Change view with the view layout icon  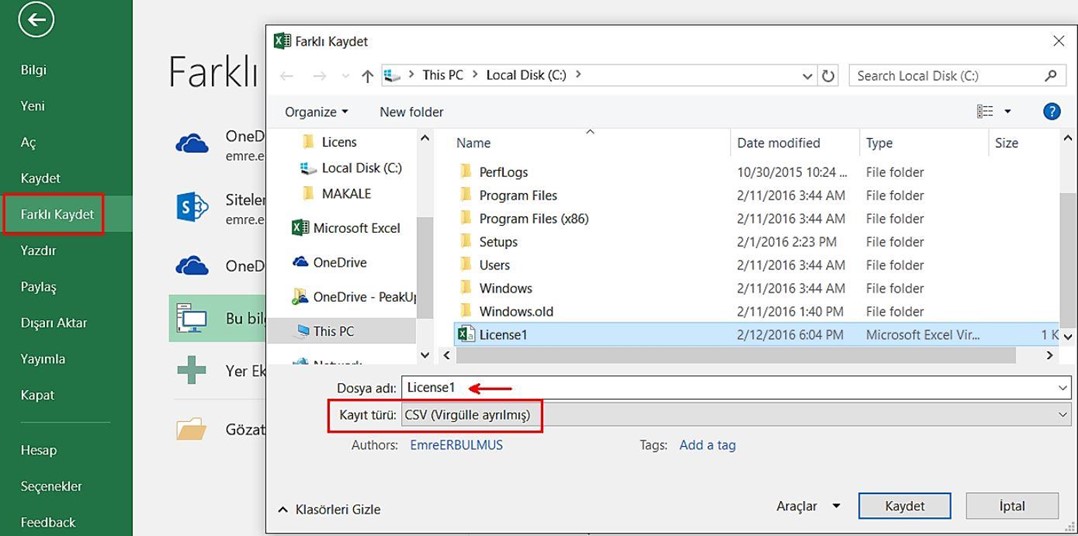coord(985,111)
